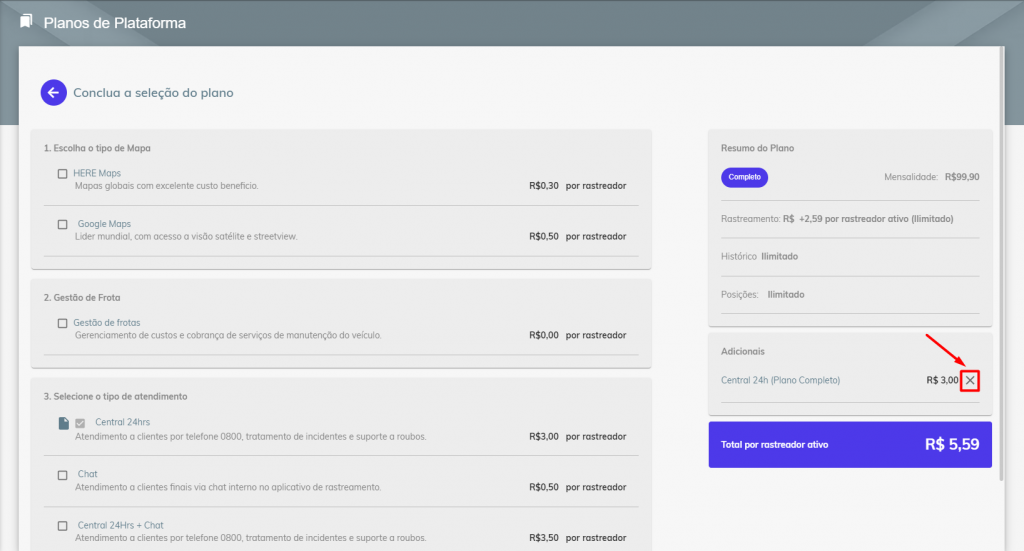This screenshot has width=1024, height=551.
Task: Uncheck the Central 24hrs checkbox
Action: (x=80, y=423)
